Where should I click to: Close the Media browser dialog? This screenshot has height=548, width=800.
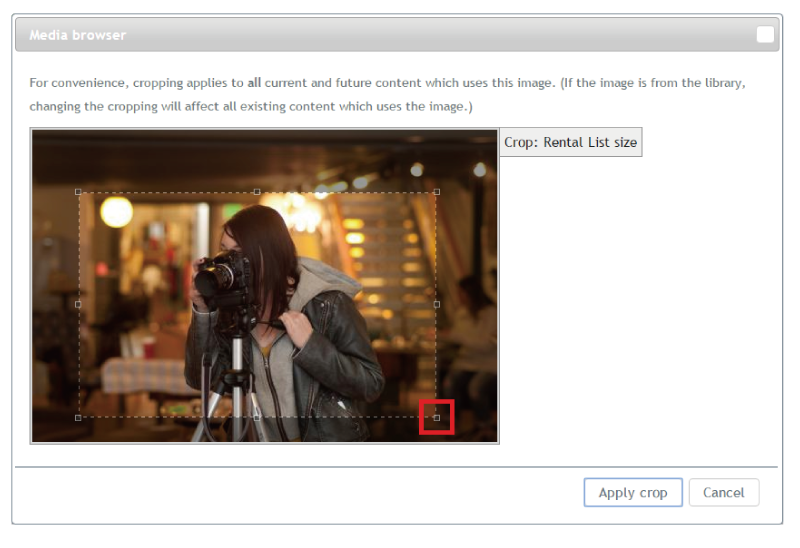(x=765, y=35)
